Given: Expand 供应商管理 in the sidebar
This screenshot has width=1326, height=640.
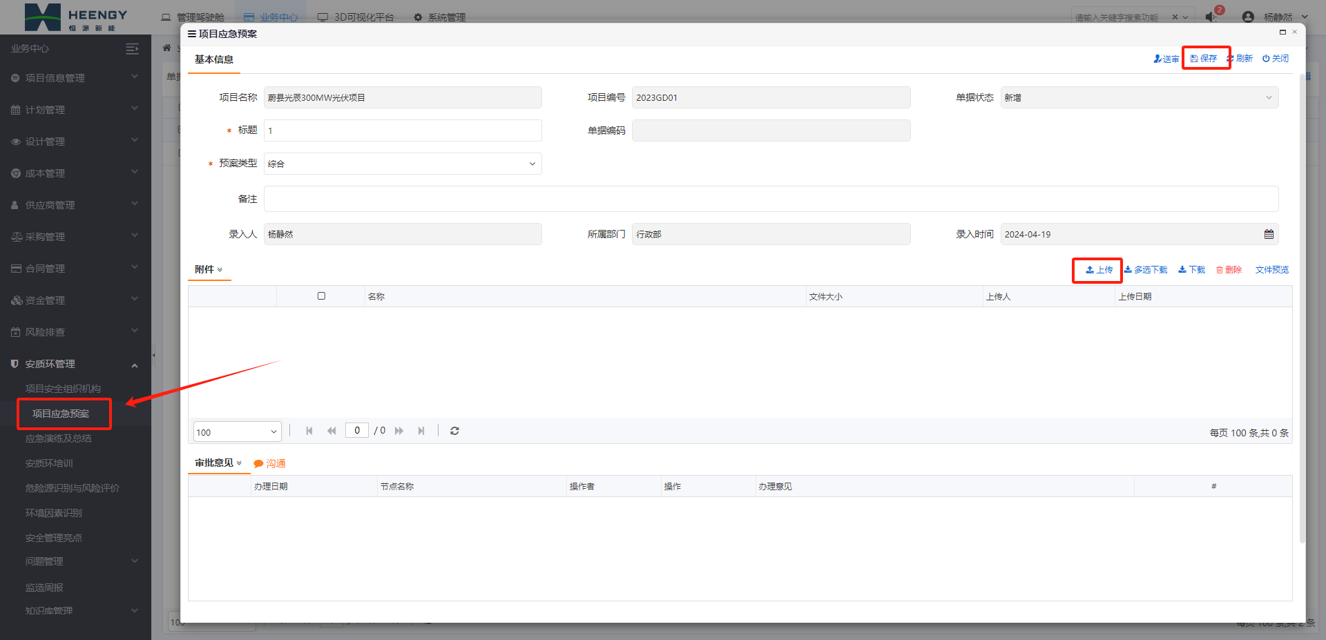Looking at the screenshot, I should pos(75,205).
